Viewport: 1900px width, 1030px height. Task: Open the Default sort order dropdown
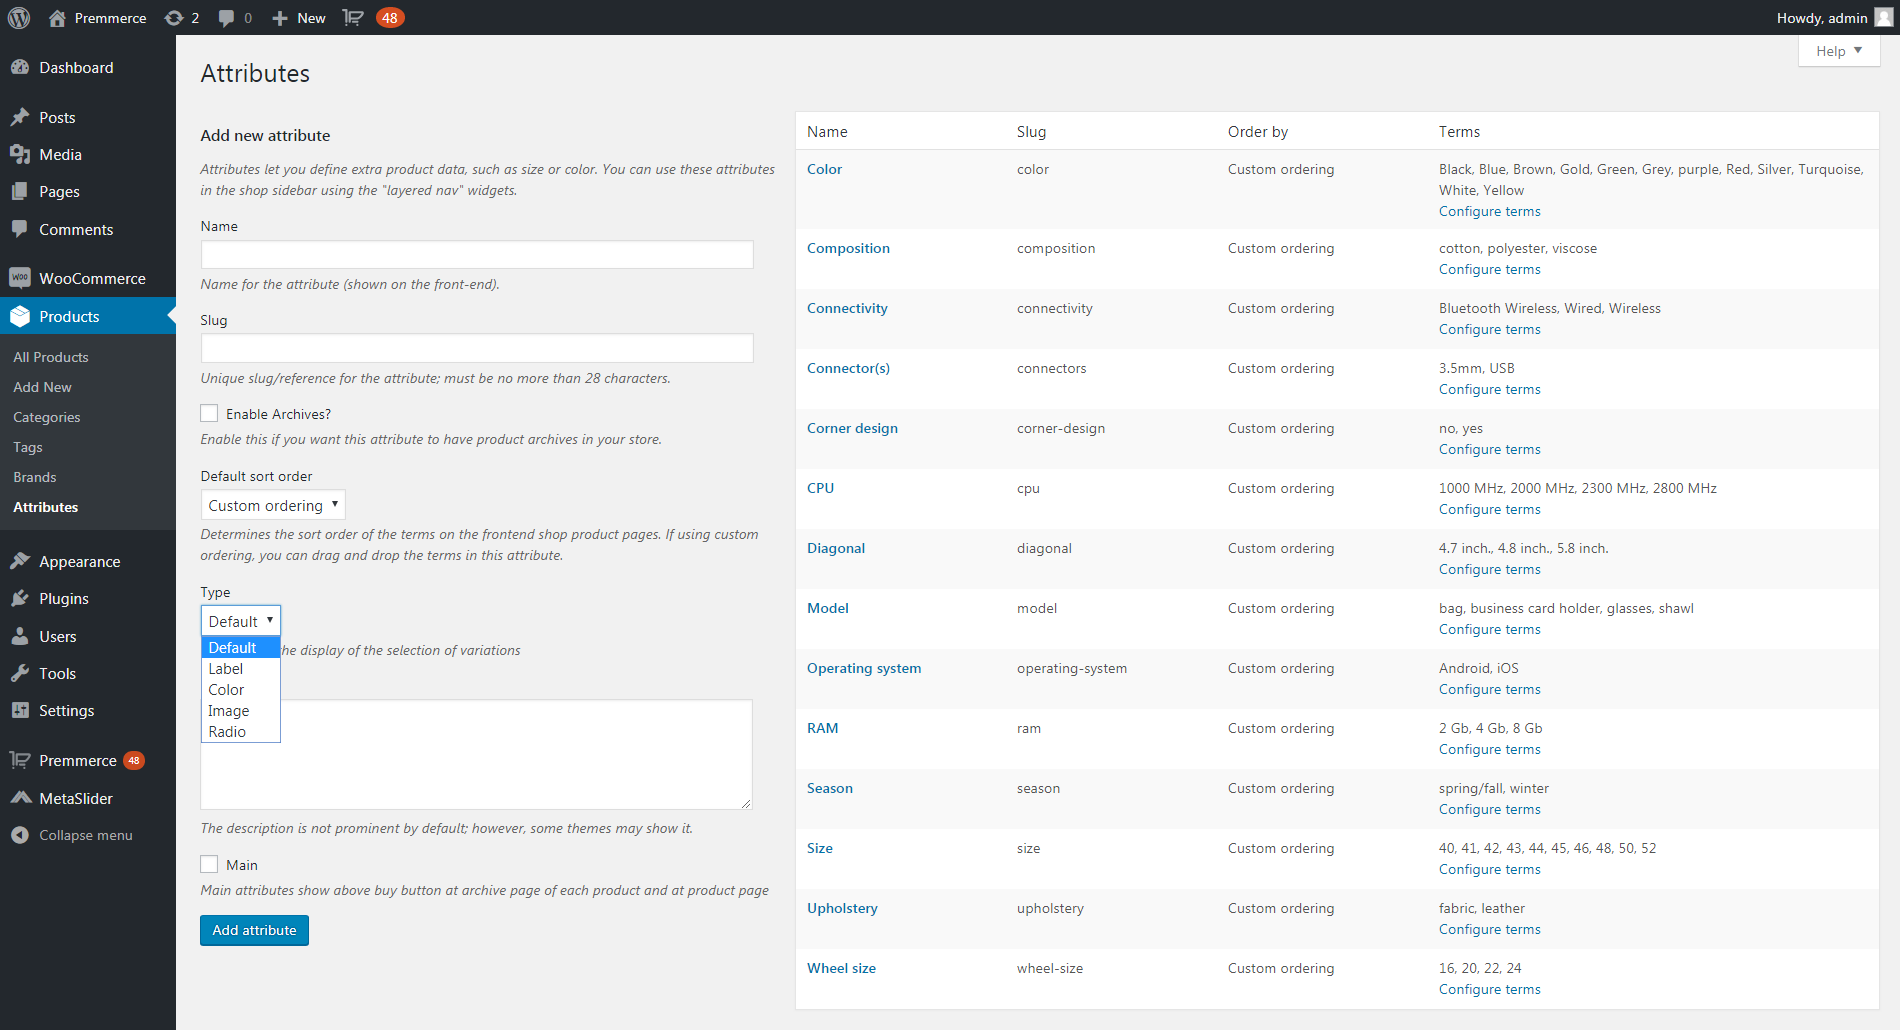tap(273, 505)
